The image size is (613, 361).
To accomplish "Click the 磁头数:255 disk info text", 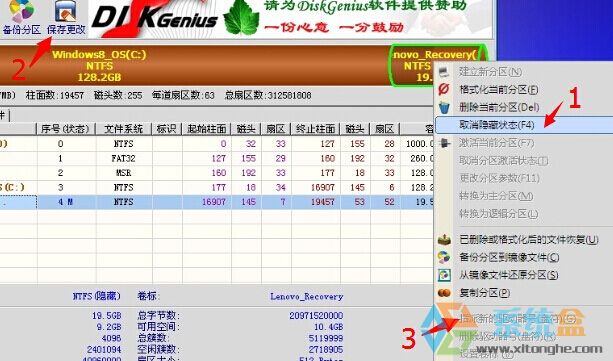I will 118,95.
